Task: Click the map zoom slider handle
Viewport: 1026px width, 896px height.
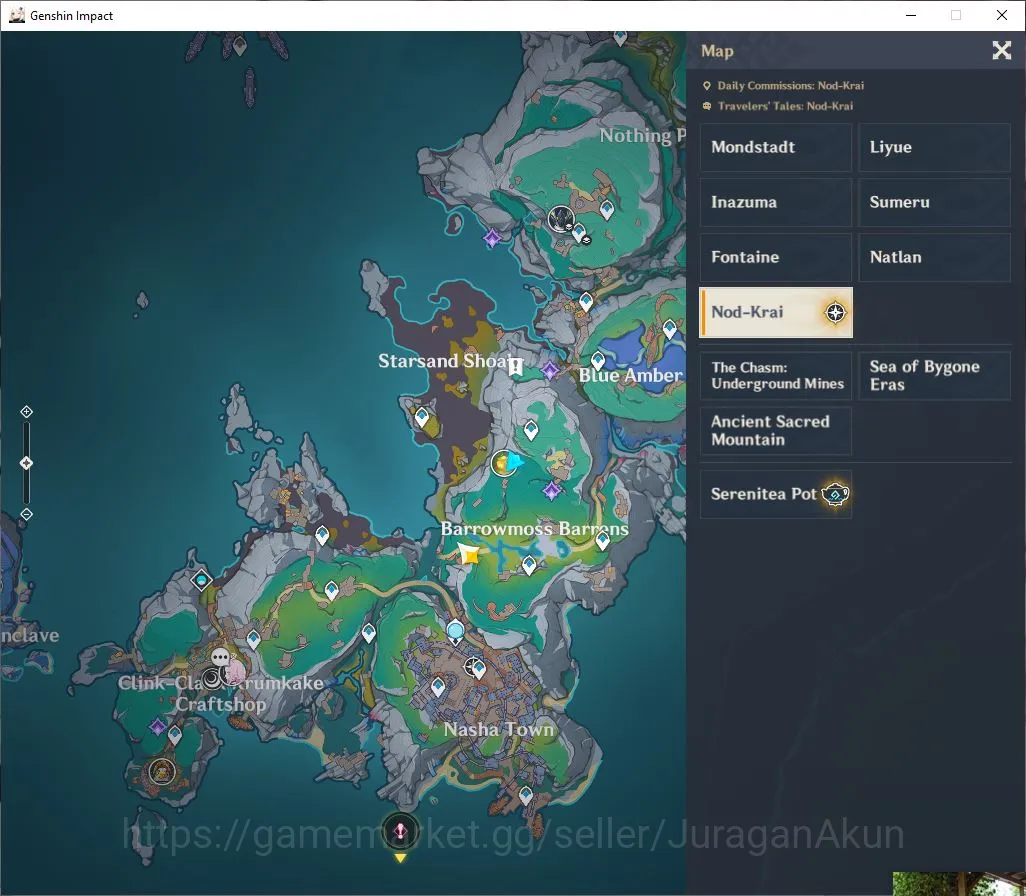Action: pos(26,463)
